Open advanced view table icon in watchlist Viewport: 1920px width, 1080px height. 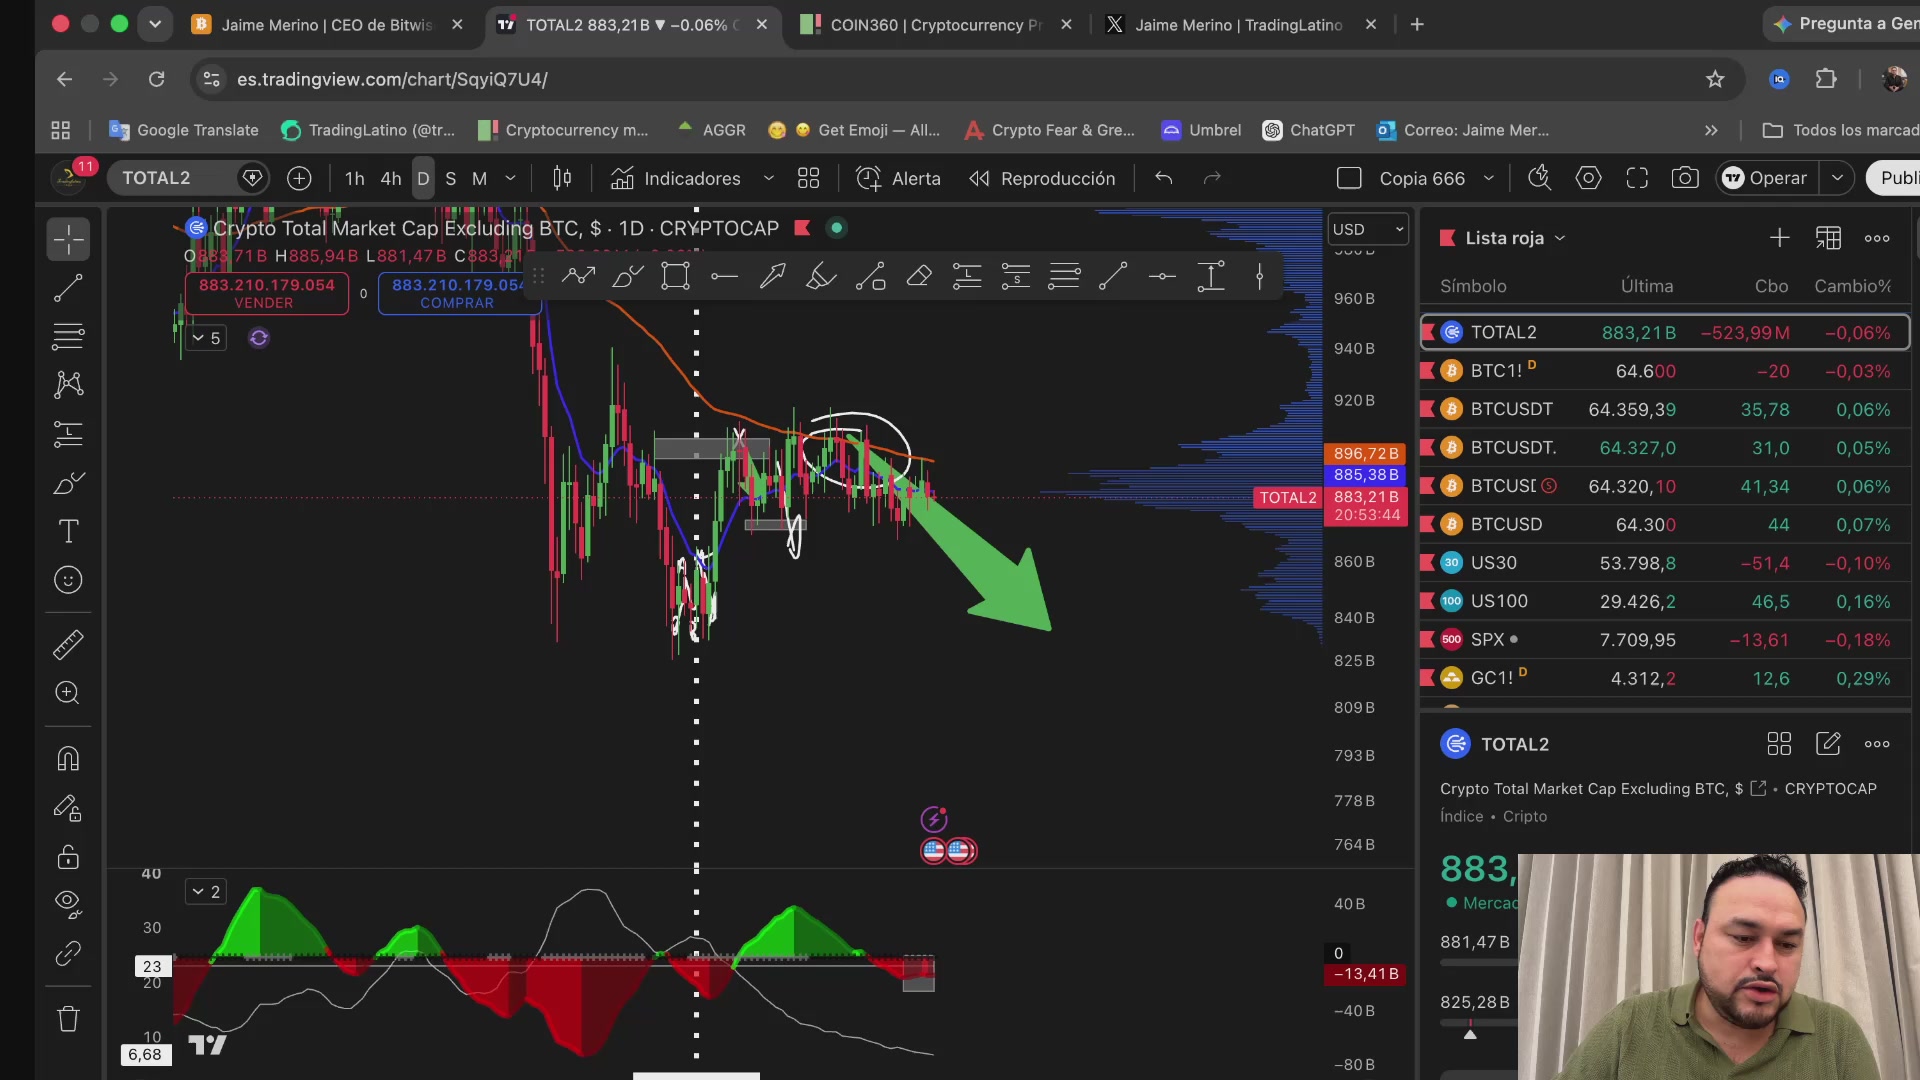[1828, 238]
